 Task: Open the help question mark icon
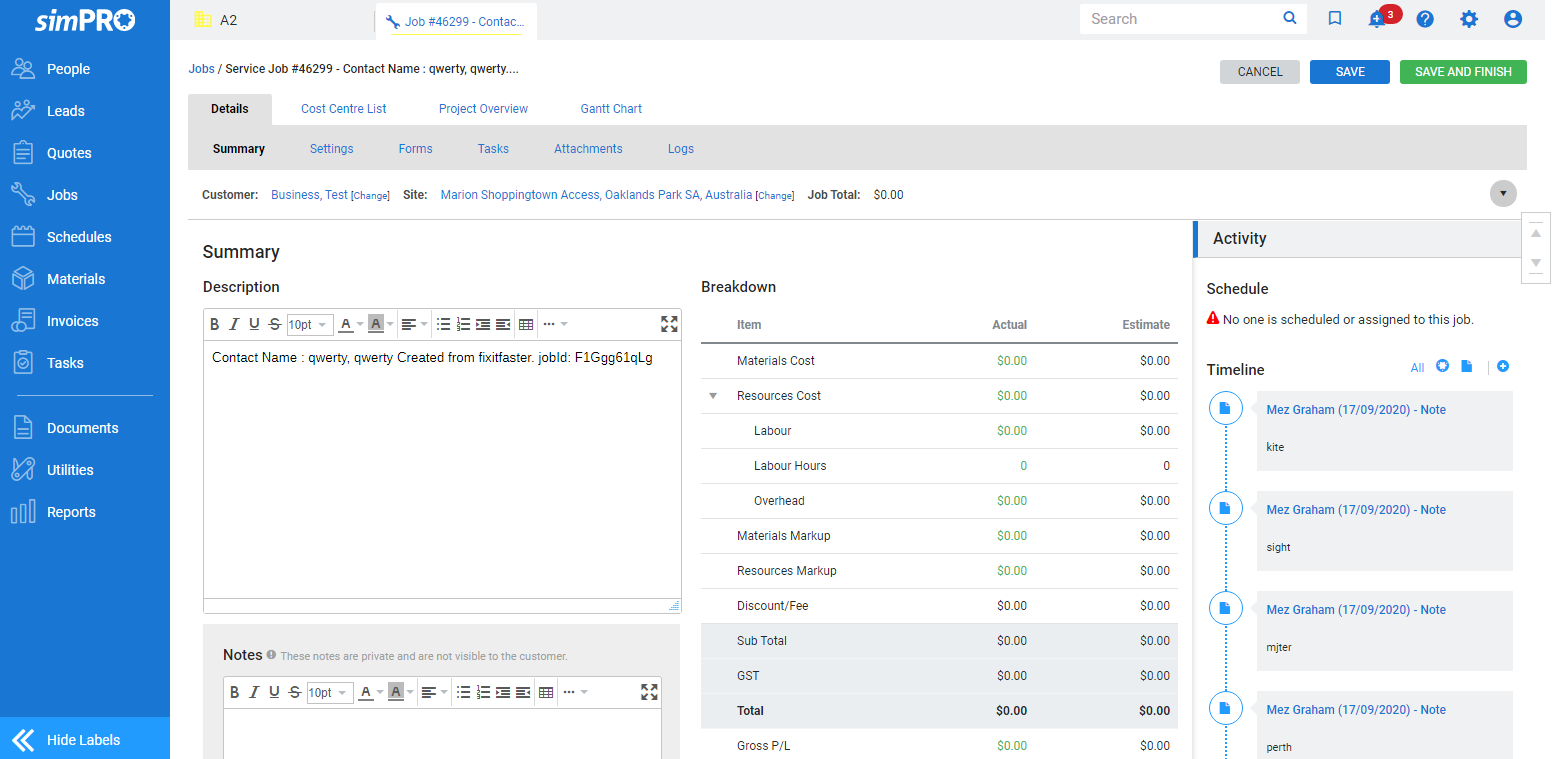1425,19
